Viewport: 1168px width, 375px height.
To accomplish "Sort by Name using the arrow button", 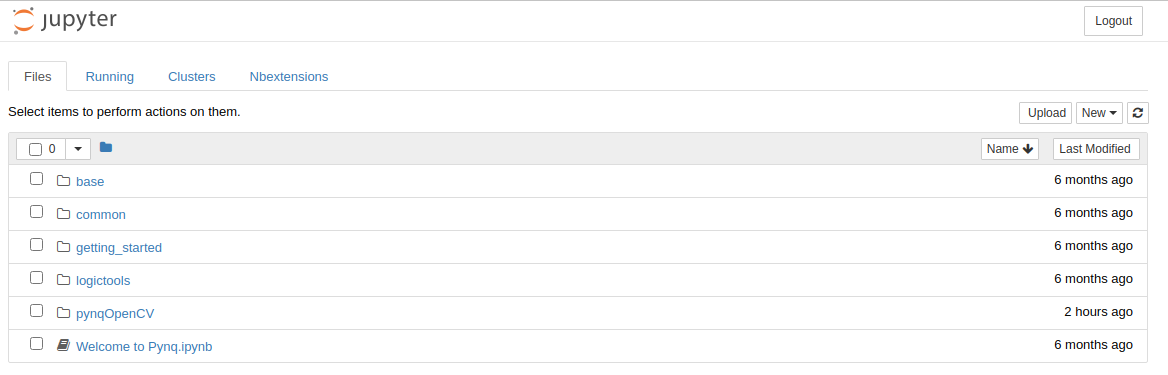I will pos(1009,149).
